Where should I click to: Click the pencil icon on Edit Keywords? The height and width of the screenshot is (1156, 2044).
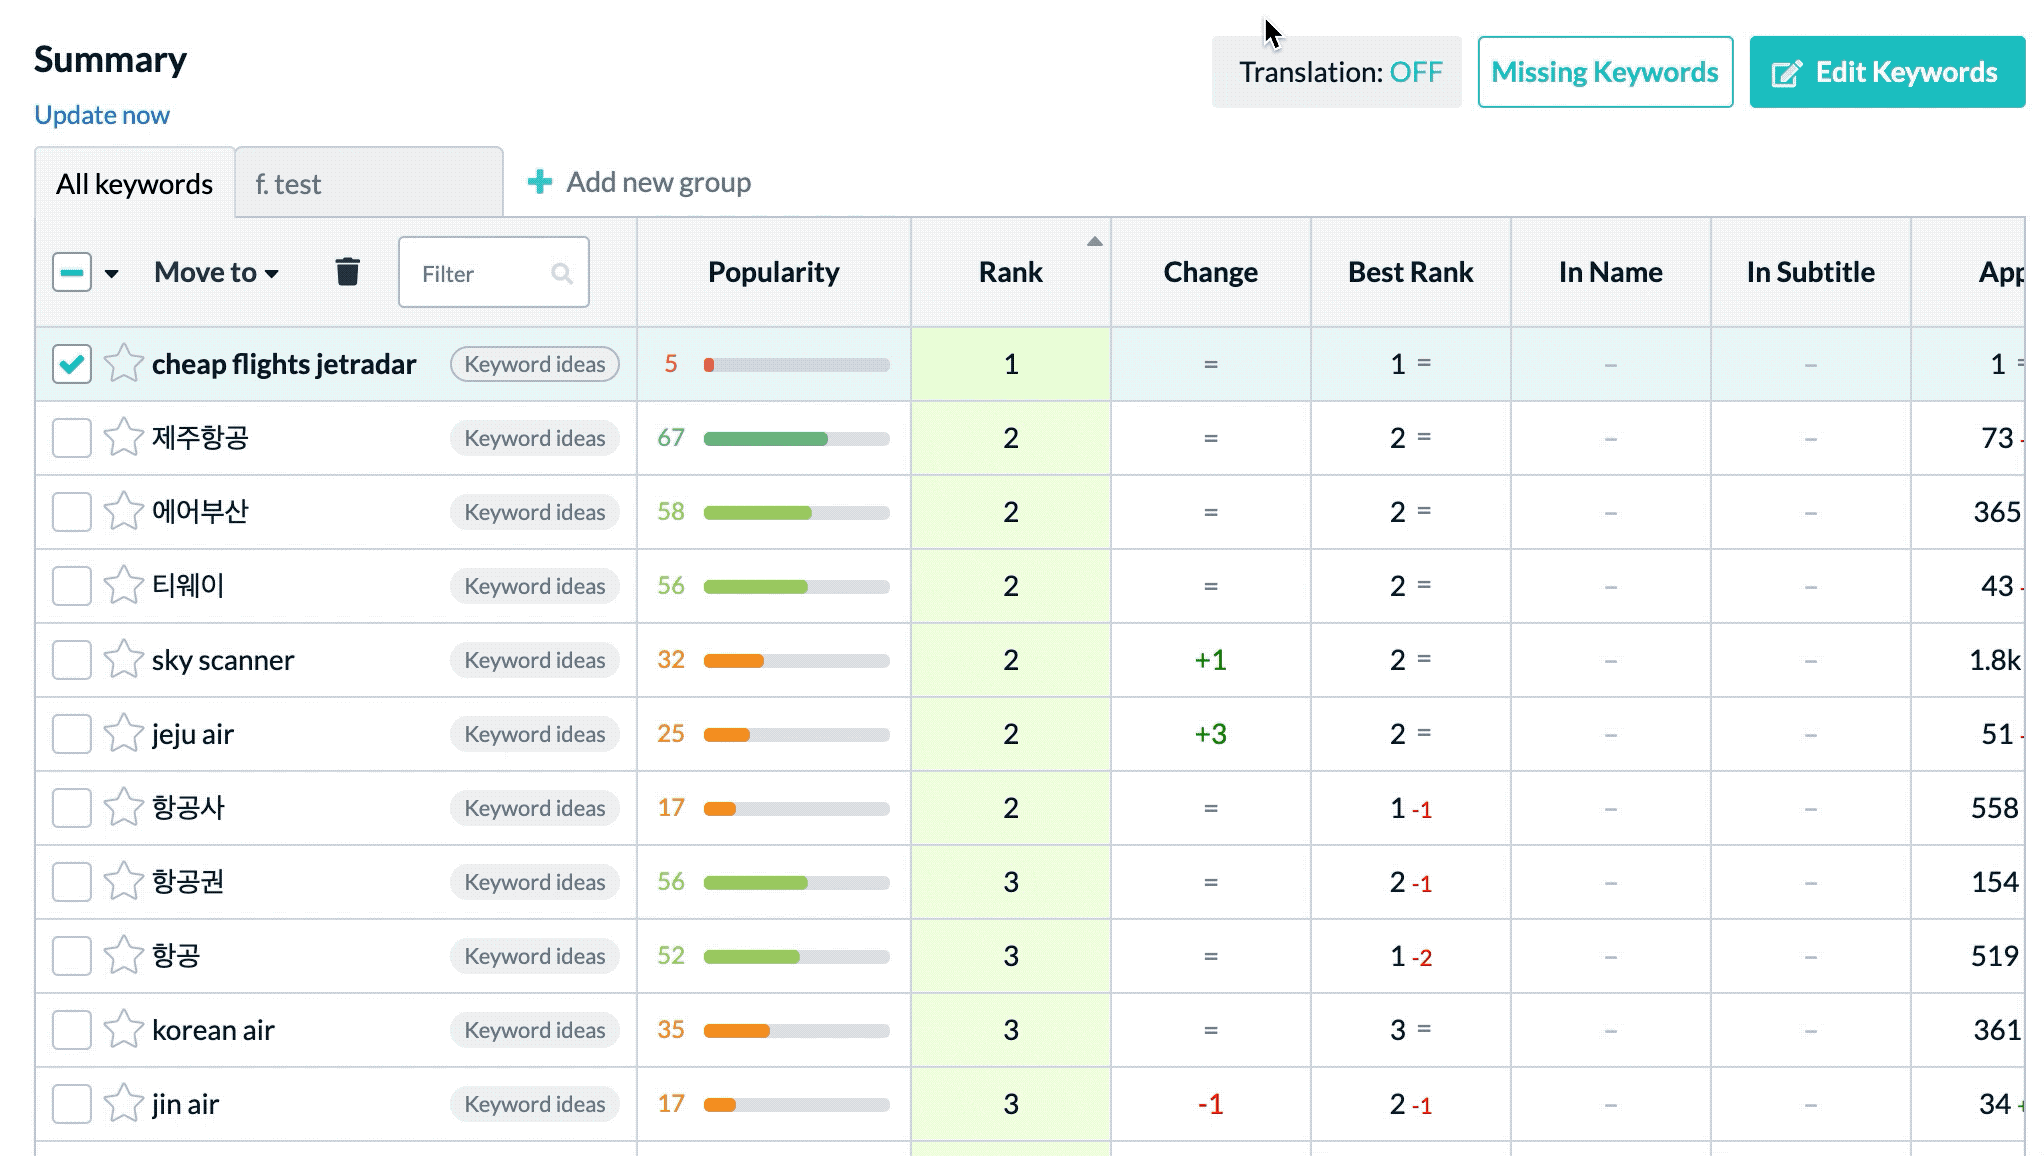(1786, 73)
